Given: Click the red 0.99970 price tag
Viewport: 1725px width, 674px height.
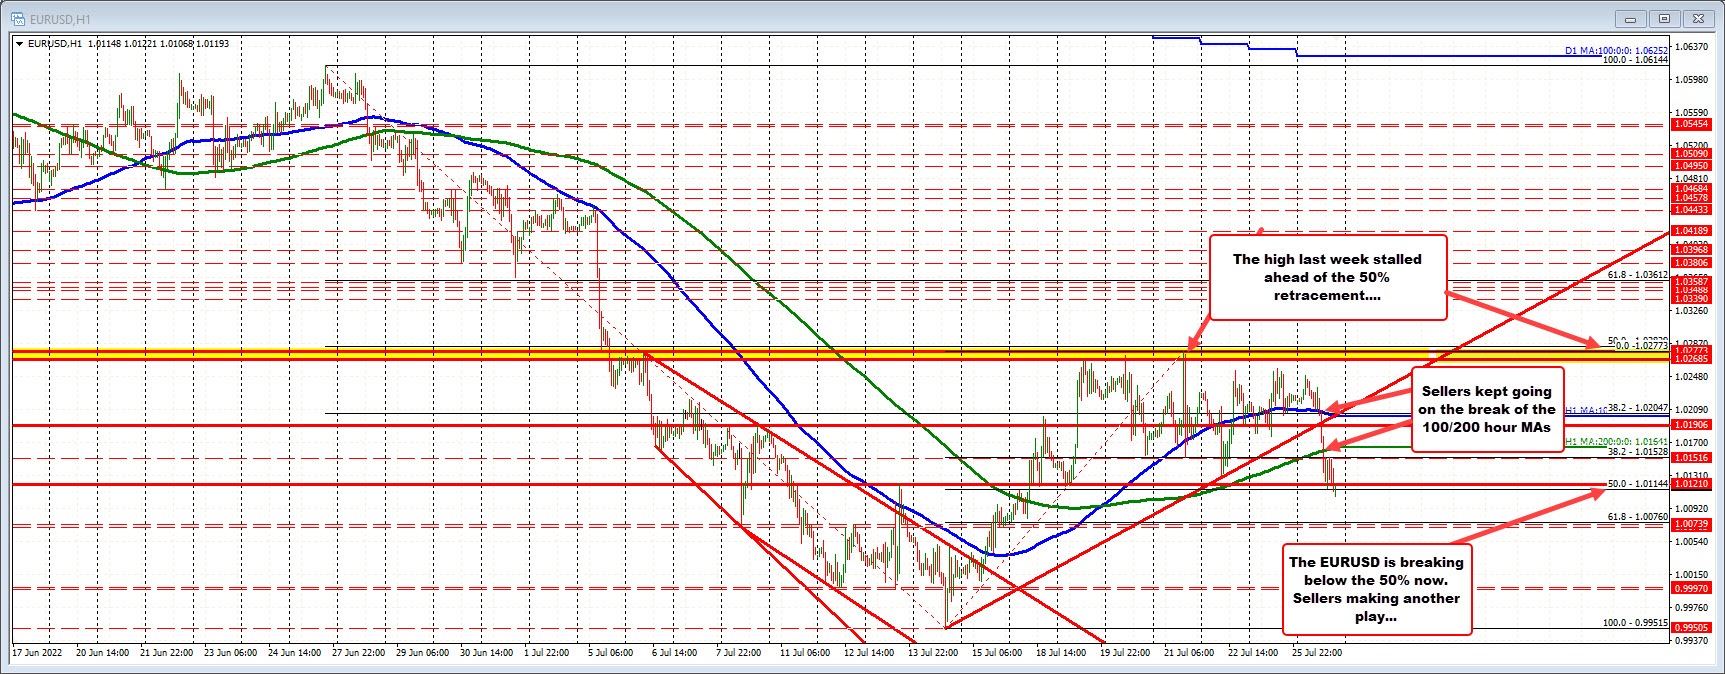Looking at the screenshot, I should (1691, 588).
